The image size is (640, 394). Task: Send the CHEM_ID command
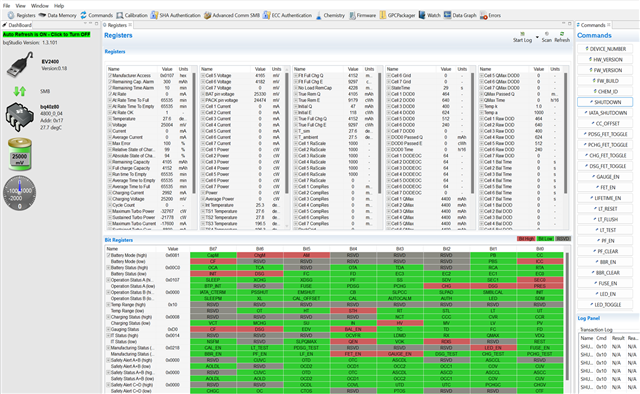click(x=605, y=91)
